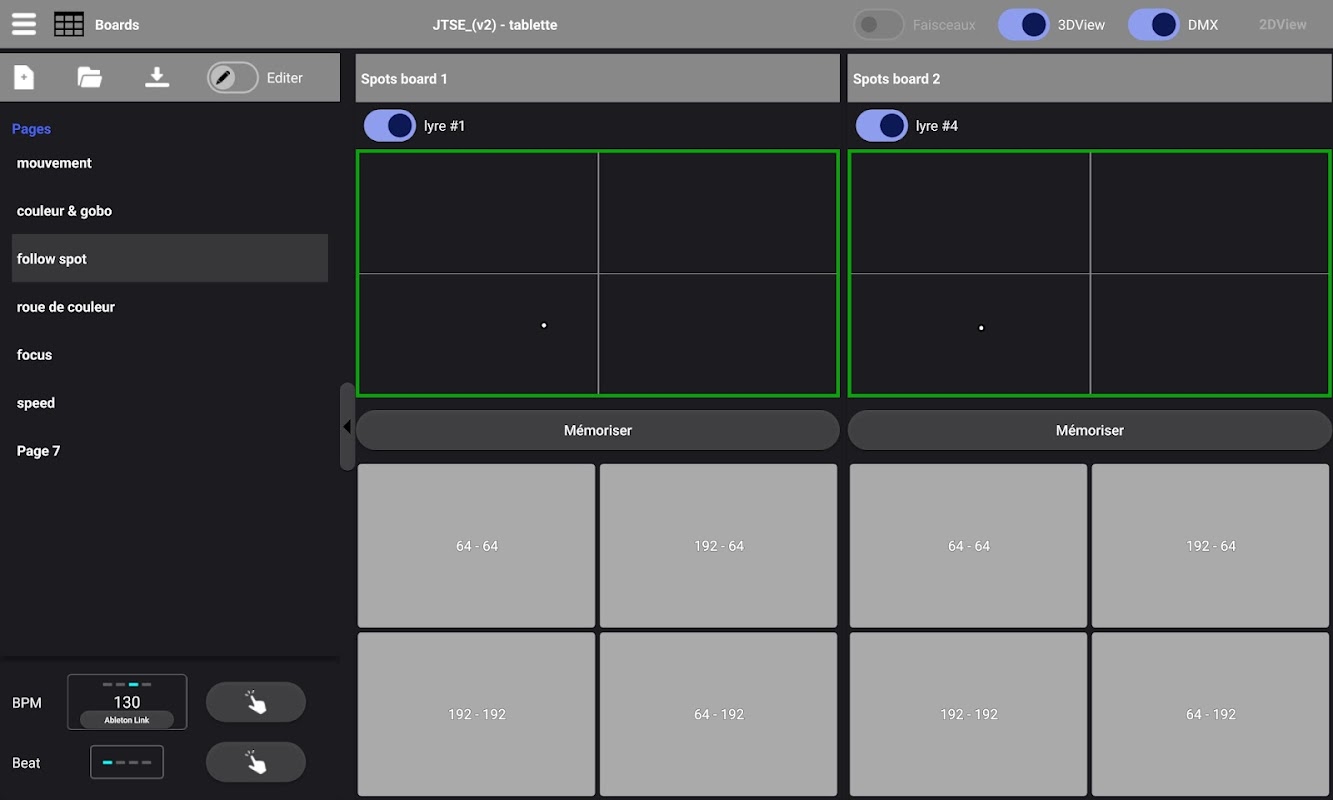Open the roue de couleur page
Image resolution: width=1333 pixels, height=800 pixels.
pos(170,307)
